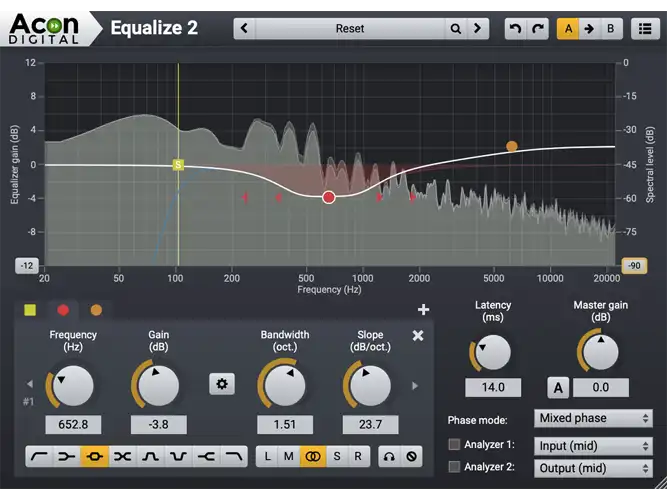The width and height of the screenshot is (667, 500).
Task: Click the -12 gain range button
Action: pyautogui.click(x=27, y=266)
